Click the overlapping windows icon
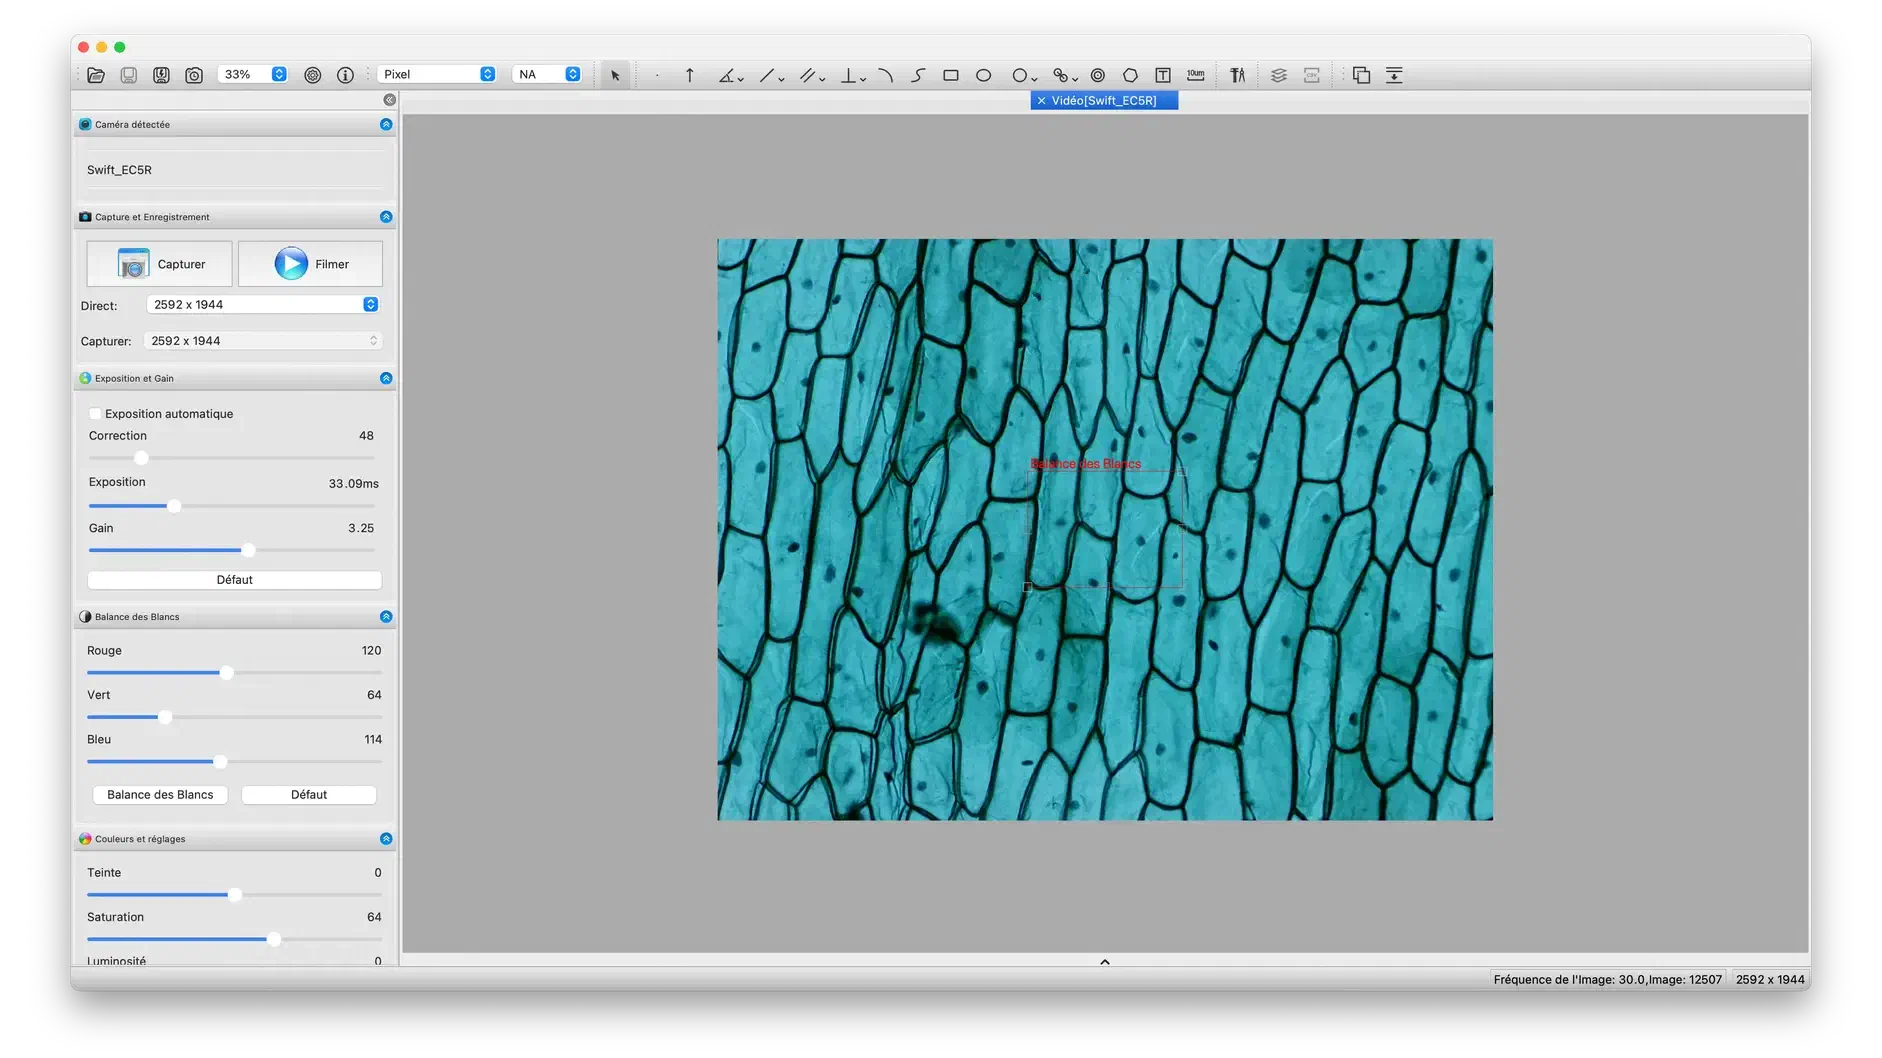 click(x=1361, y=75)
